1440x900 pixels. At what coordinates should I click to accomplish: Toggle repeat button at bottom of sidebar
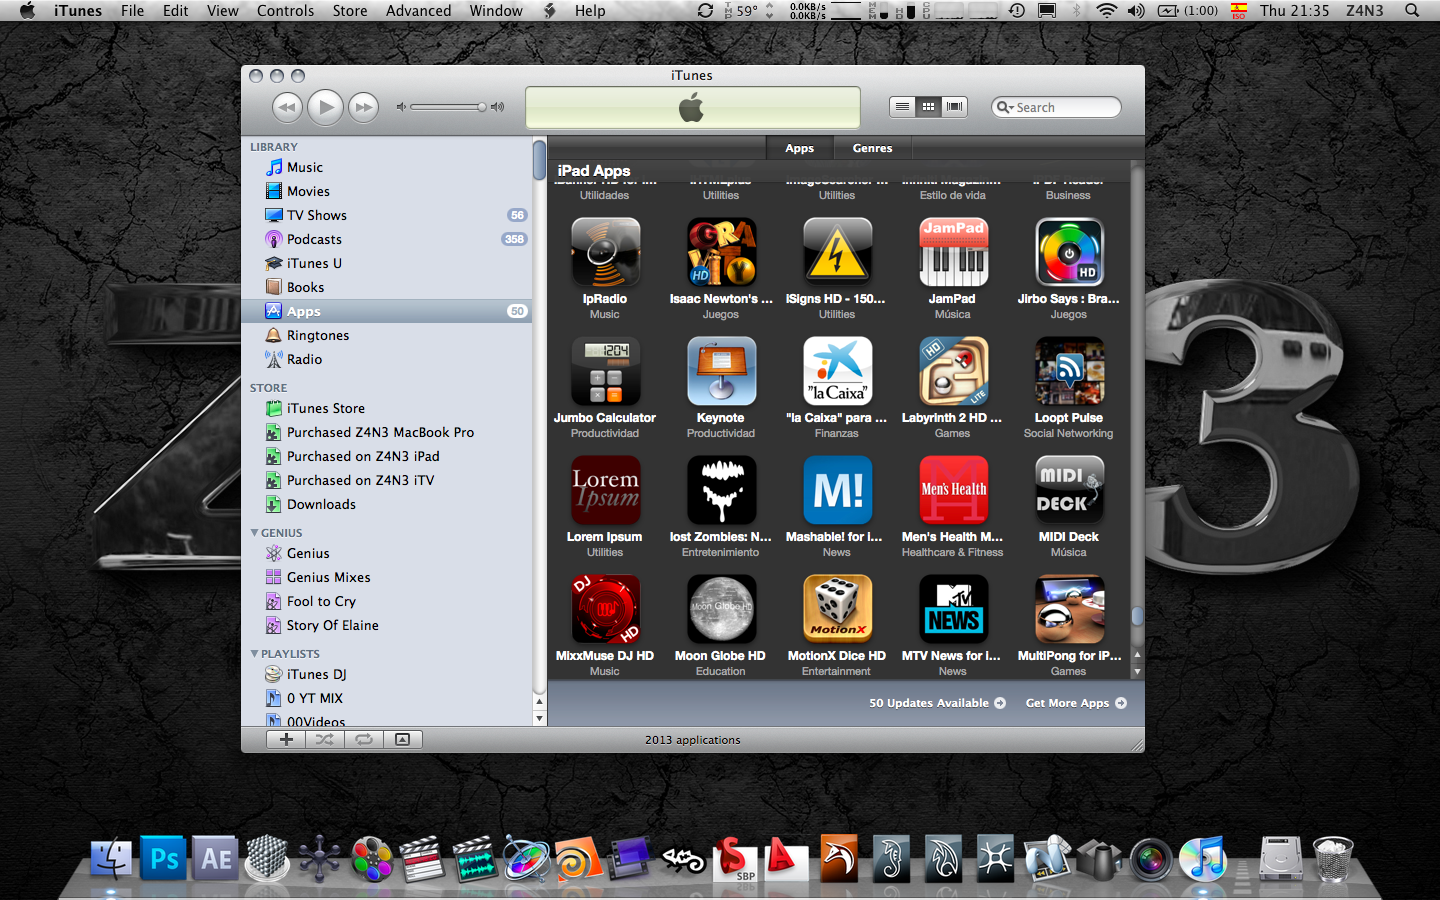click(x=364, y=739)
